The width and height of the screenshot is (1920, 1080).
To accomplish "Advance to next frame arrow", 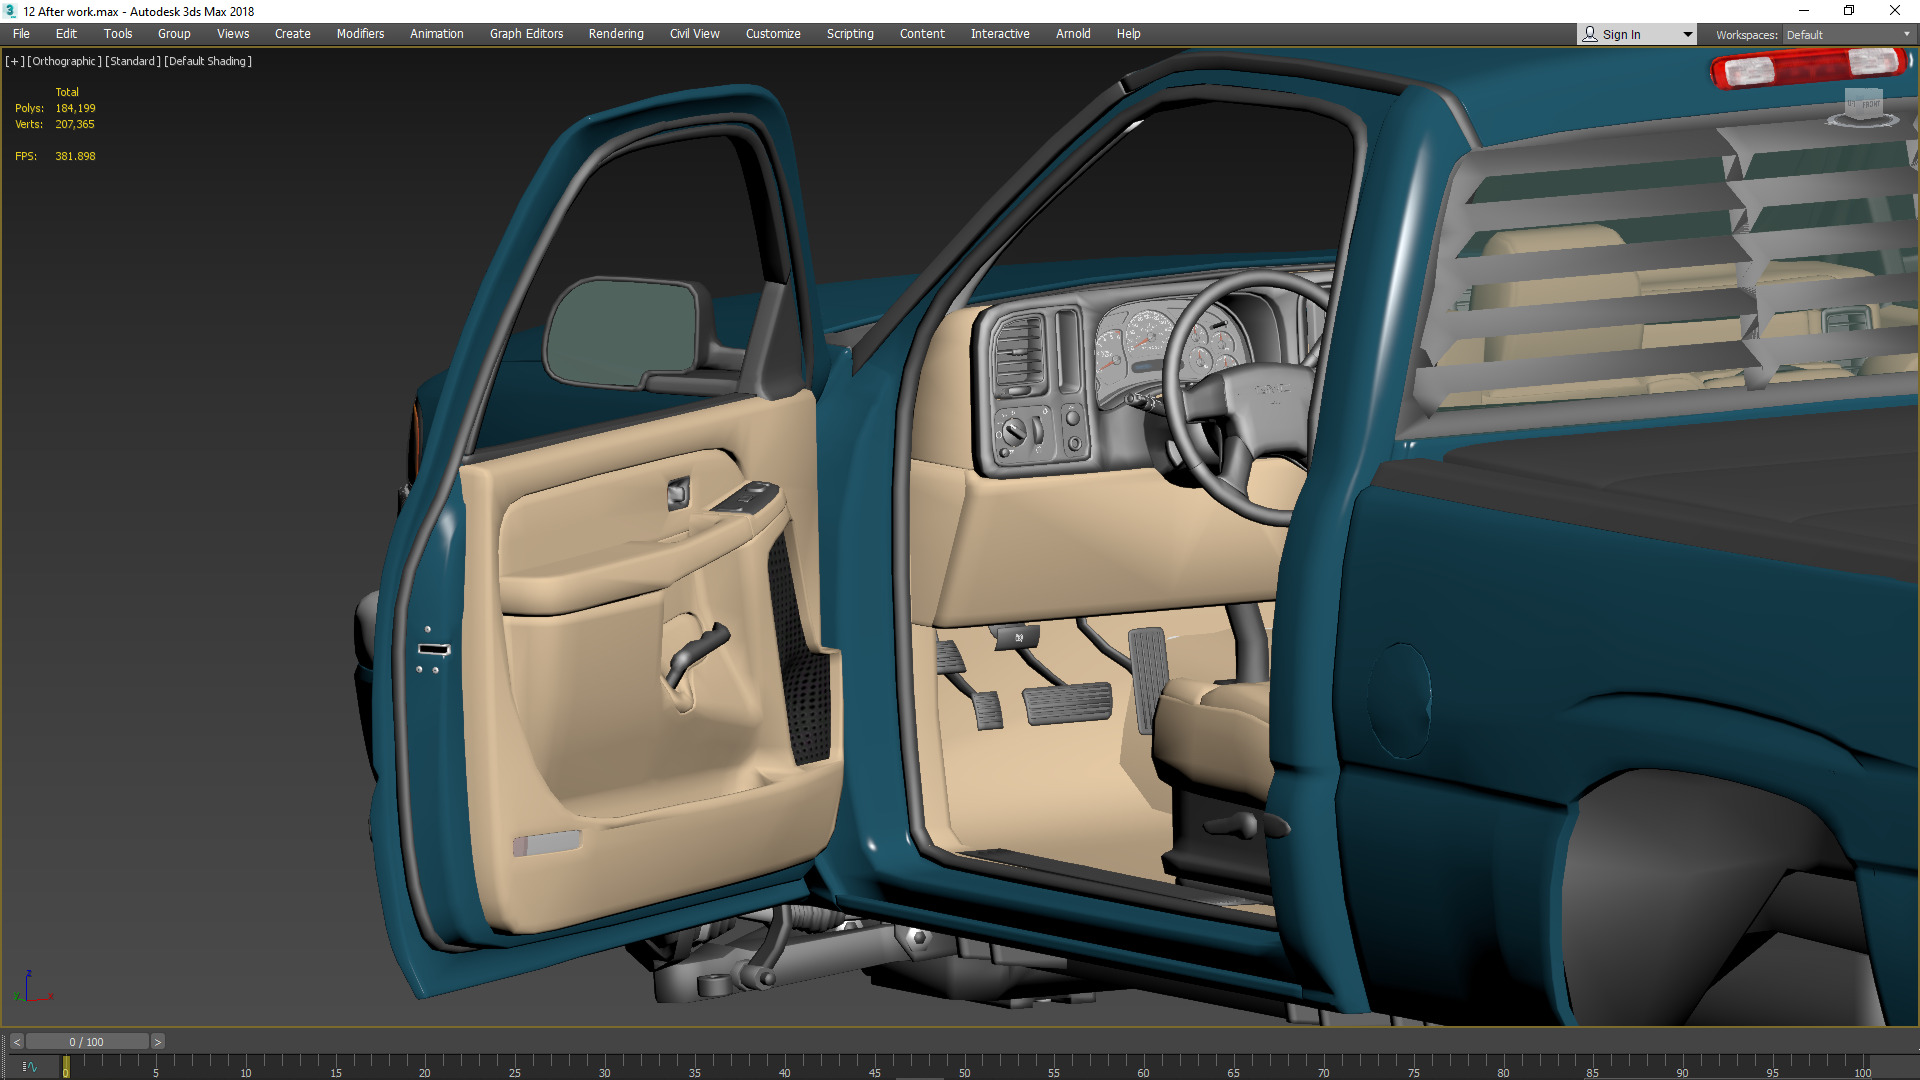I will tap(157, 1042).
